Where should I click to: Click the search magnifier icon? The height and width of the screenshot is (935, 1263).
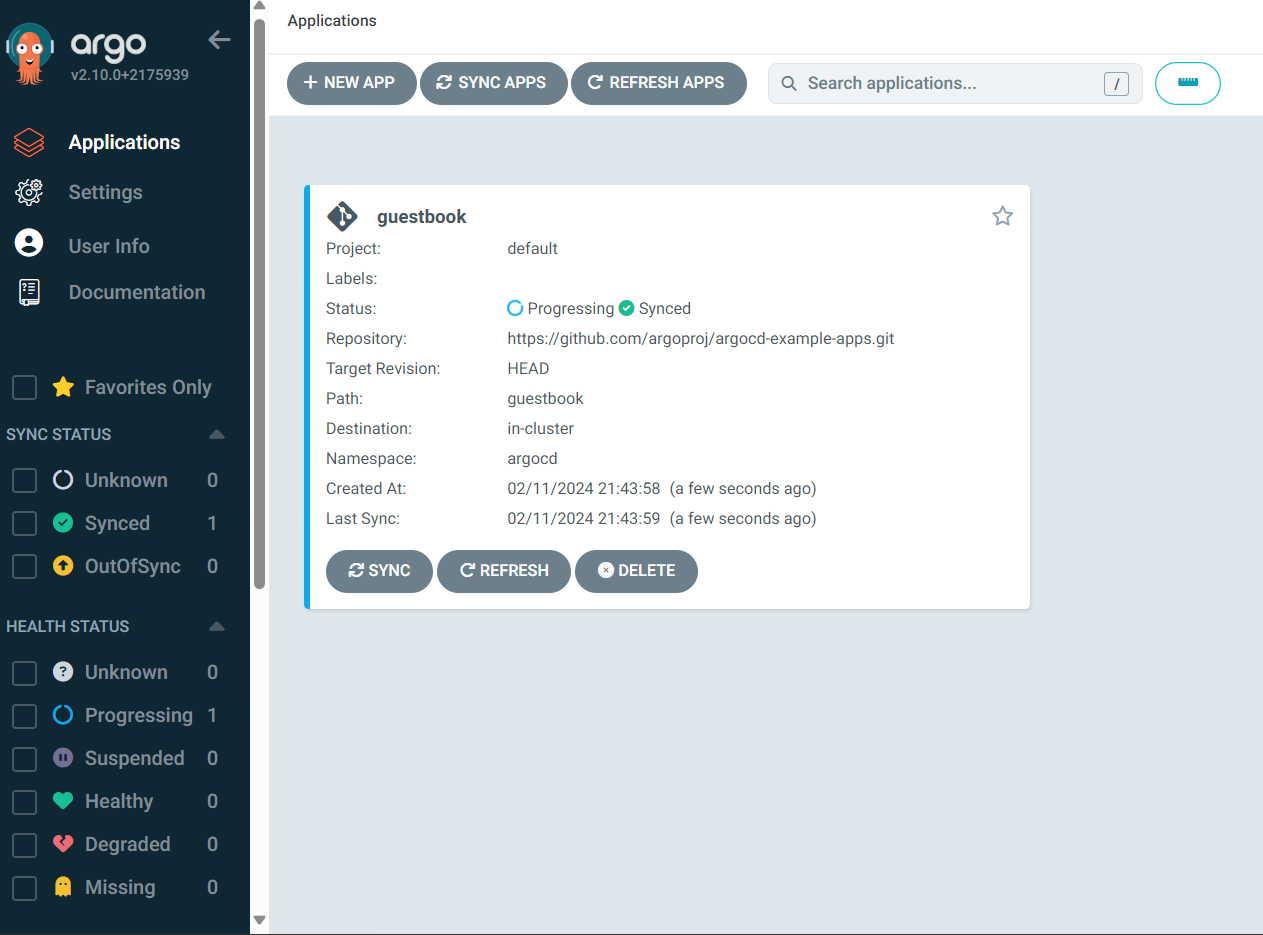click(789, 84)
